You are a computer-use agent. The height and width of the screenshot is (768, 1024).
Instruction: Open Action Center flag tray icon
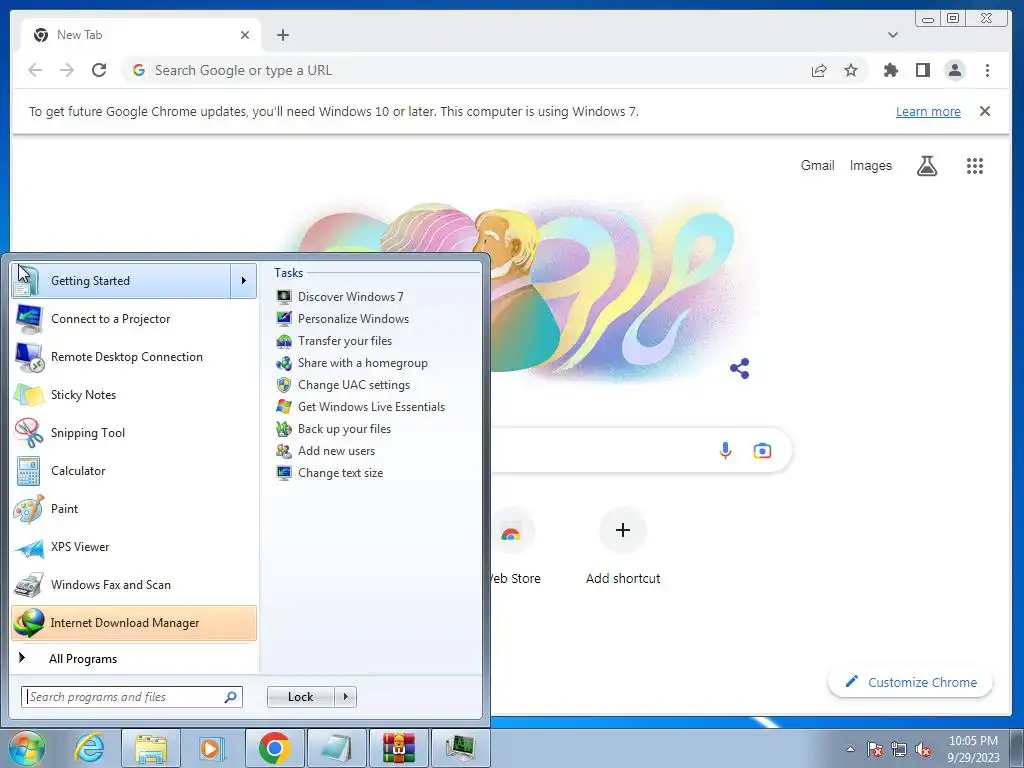click(875, 749)
